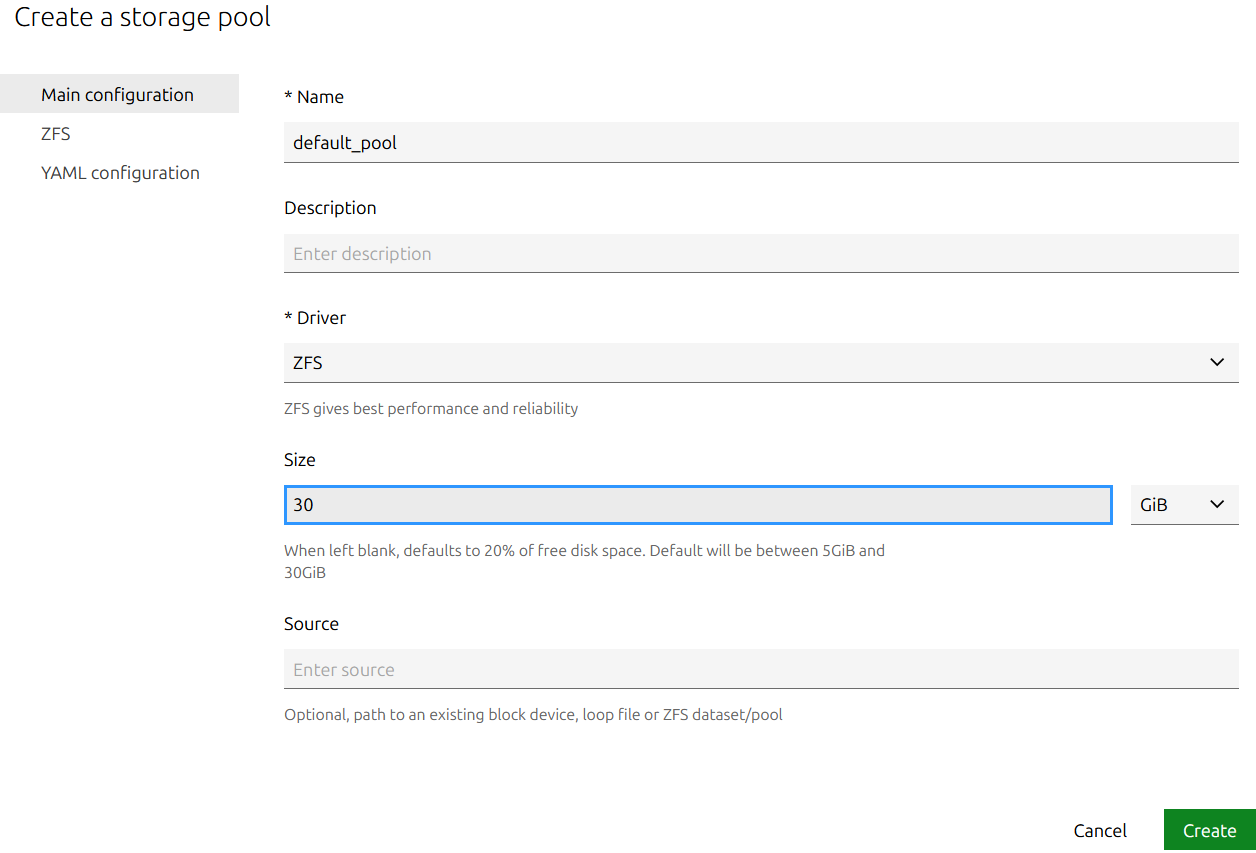Click the Enter source input field

tap(760, 669)
